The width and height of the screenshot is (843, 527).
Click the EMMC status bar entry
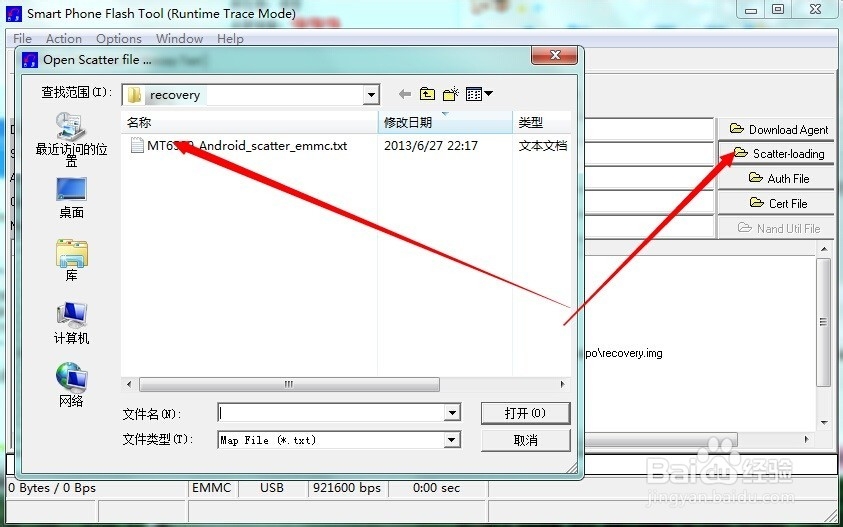[x=212, y=488]
